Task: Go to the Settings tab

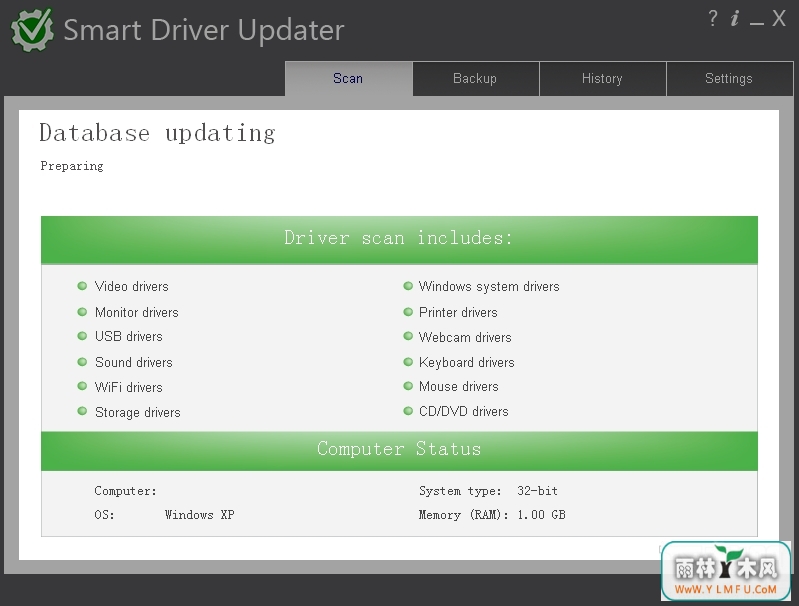Action: (x=729, y=78)
